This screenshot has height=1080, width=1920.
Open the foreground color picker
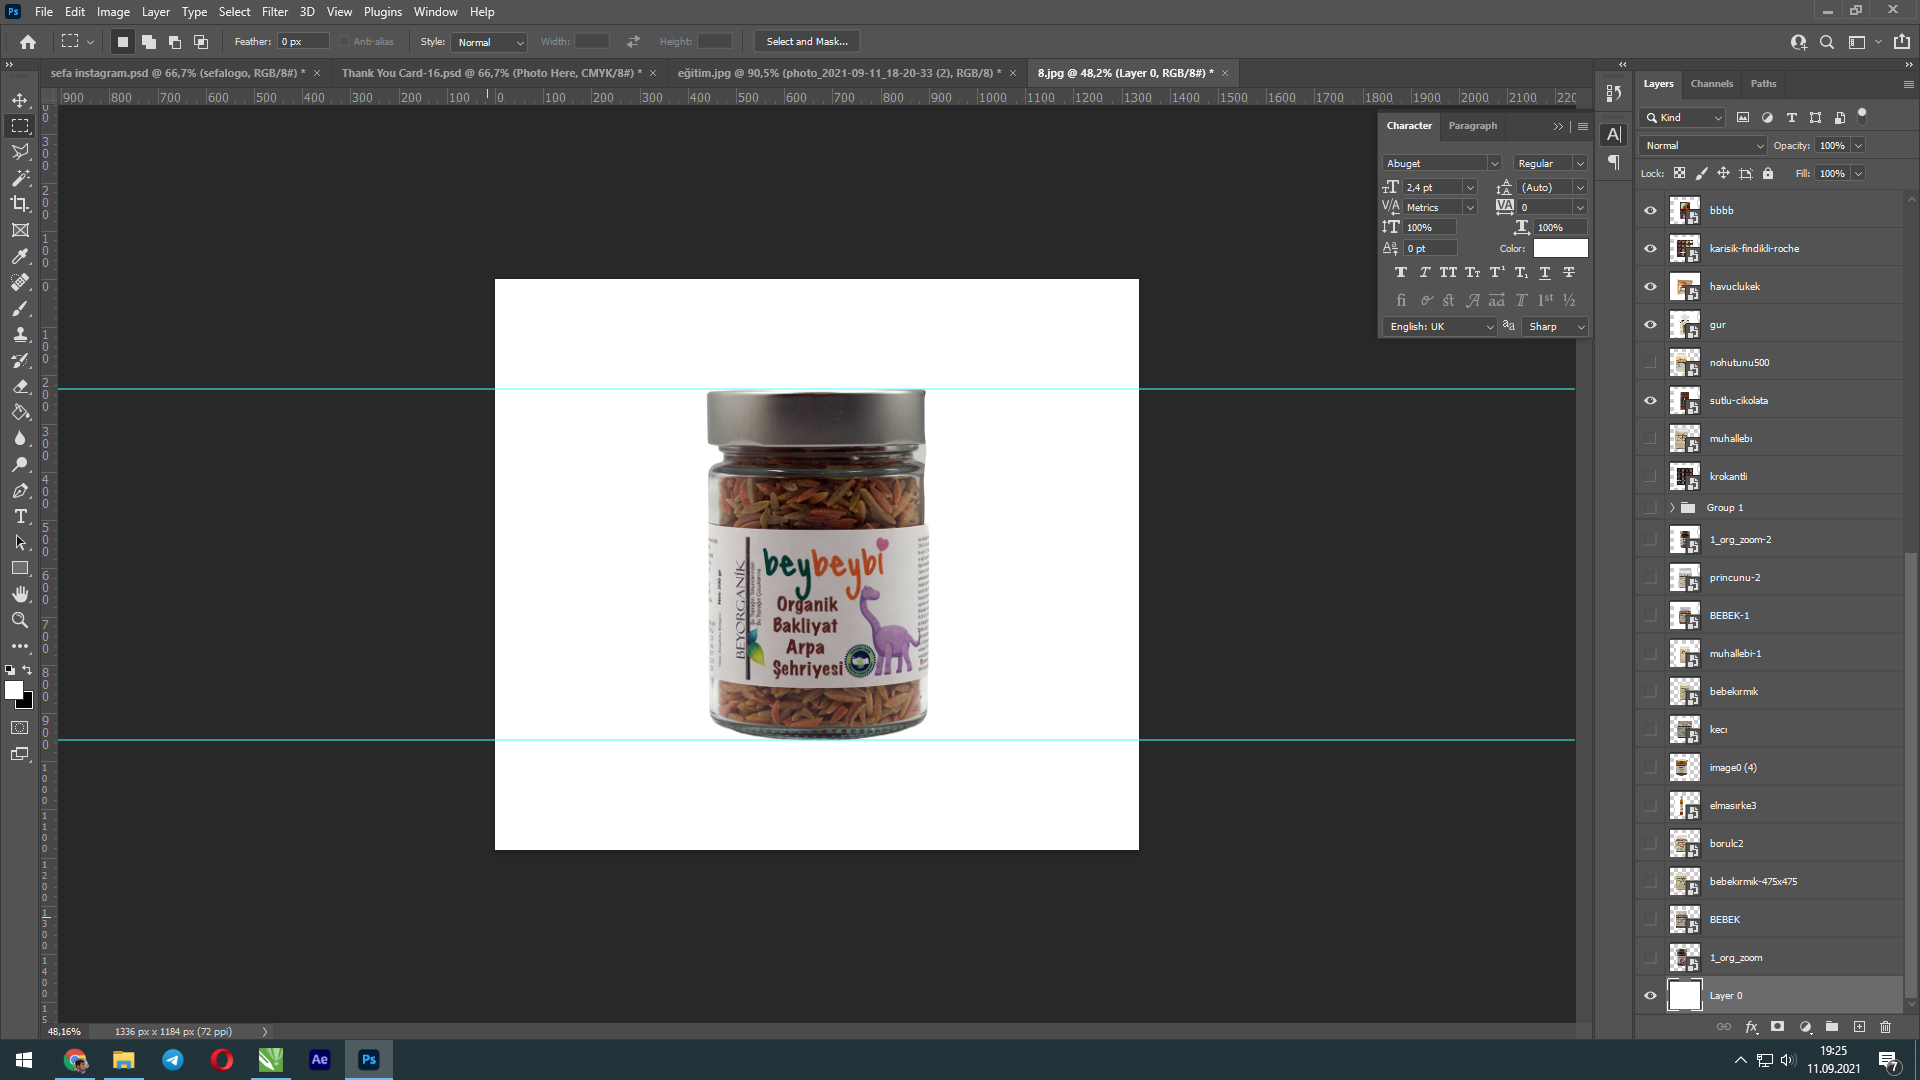[x=14, y=690]
